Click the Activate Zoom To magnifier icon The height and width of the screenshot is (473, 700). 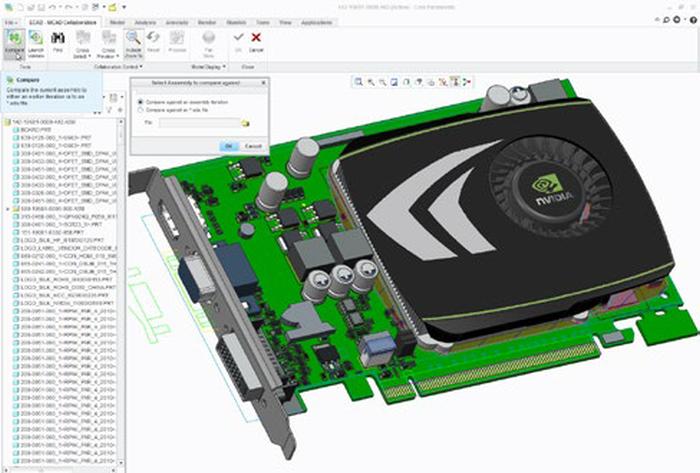[131, 40]
